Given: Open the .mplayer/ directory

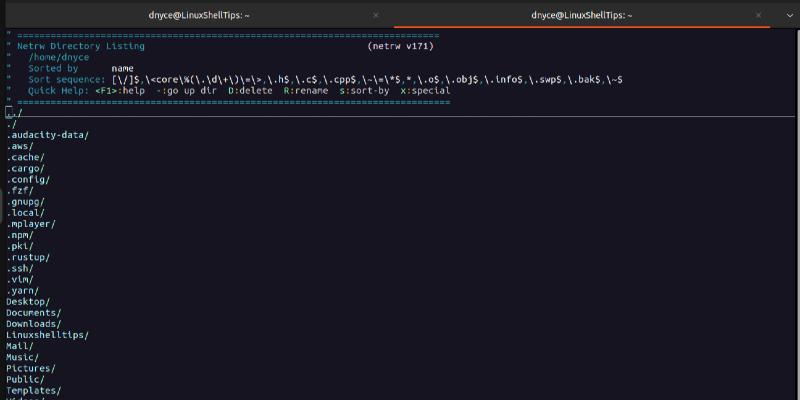Looking at the screenshot, I should (30, 224).
